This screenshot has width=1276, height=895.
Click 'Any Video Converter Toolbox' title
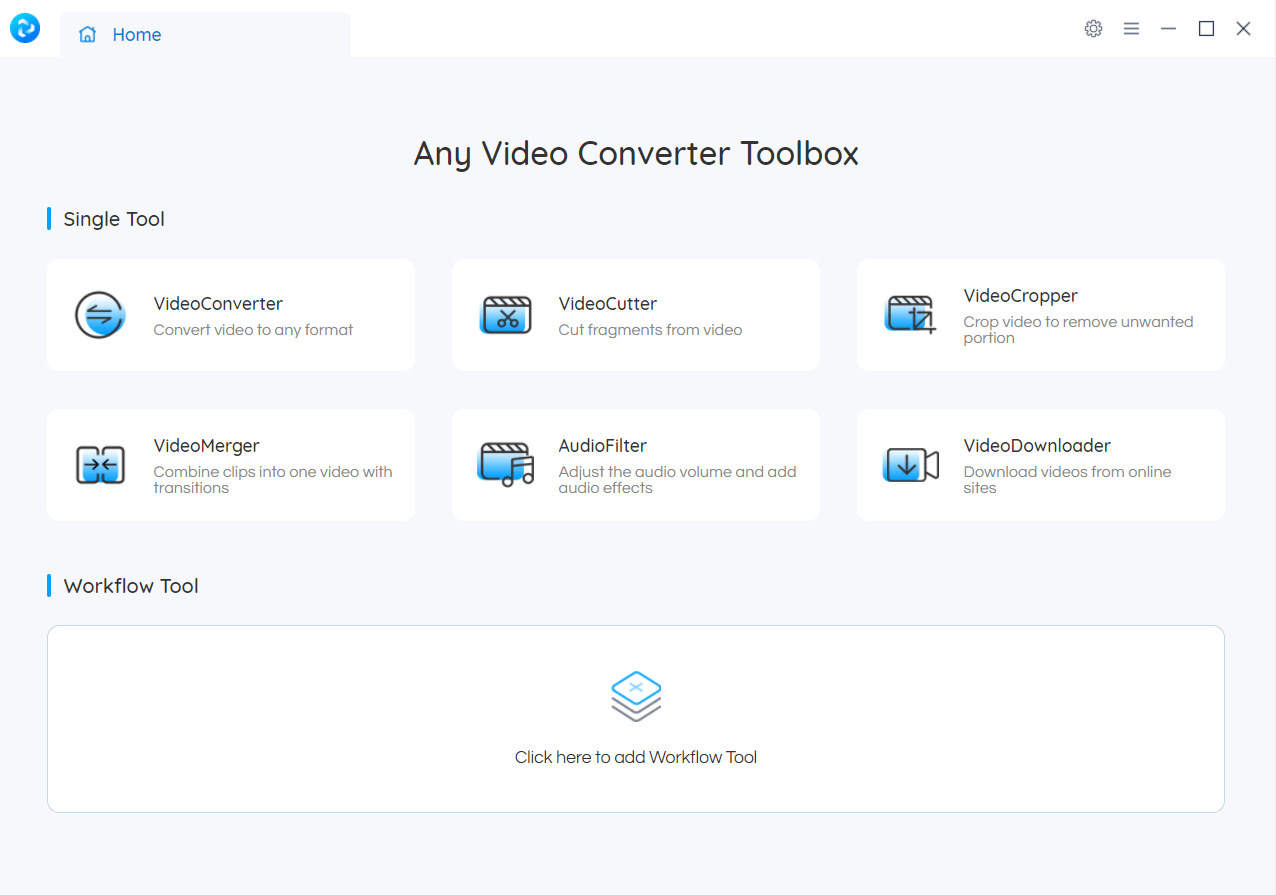click(x=636, y=154)
